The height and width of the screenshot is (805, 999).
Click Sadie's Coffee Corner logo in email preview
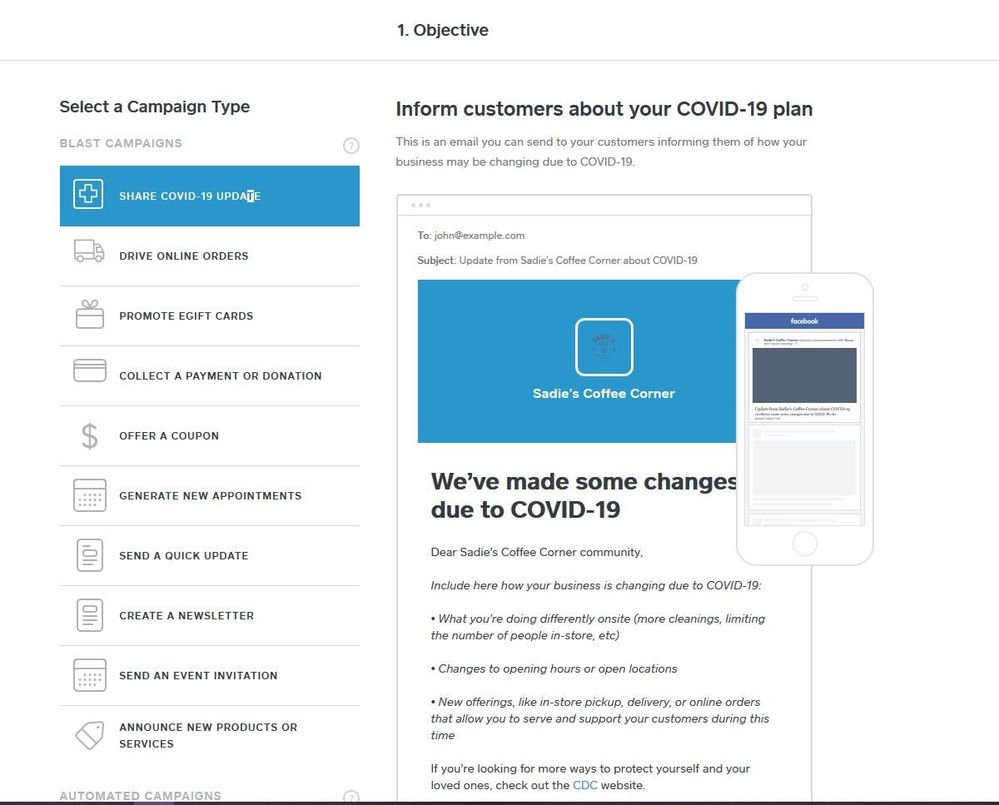(604, 347)
